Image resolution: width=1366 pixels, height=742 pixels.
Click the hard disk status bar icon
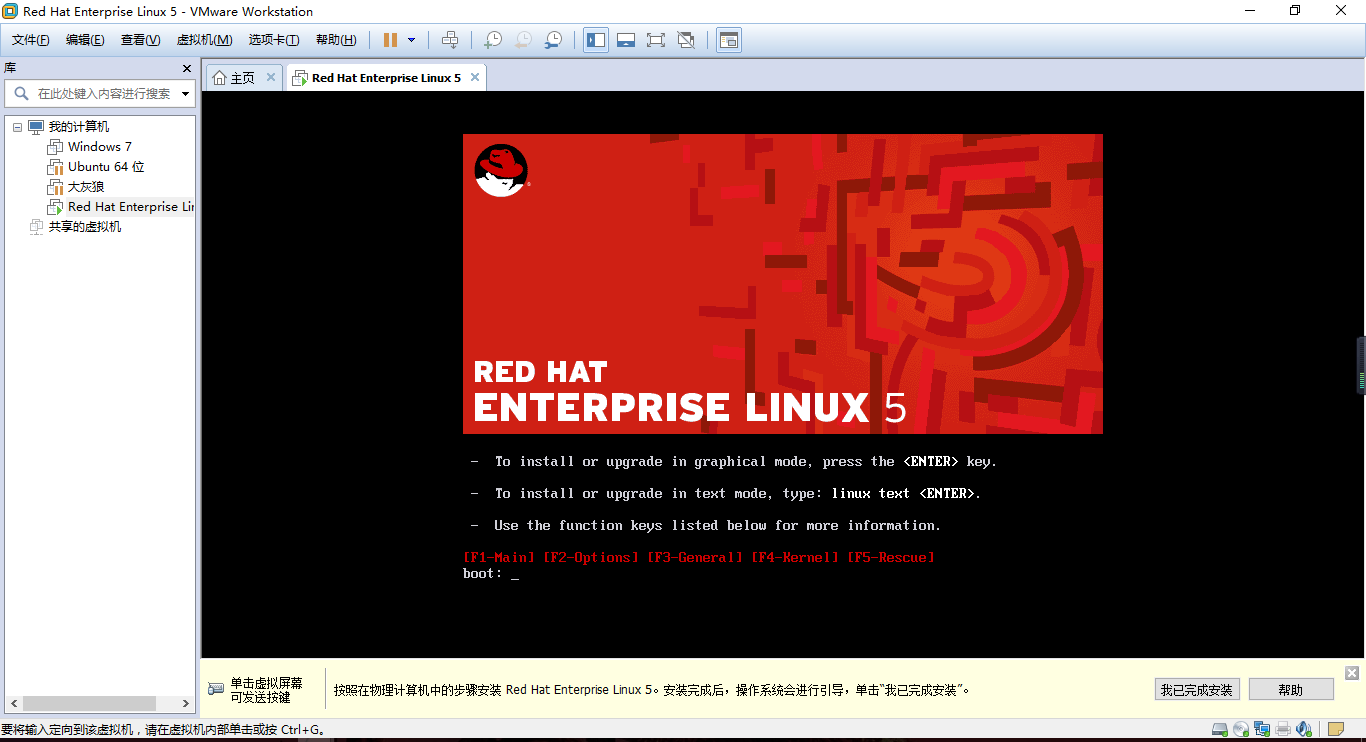point(1219,729)
